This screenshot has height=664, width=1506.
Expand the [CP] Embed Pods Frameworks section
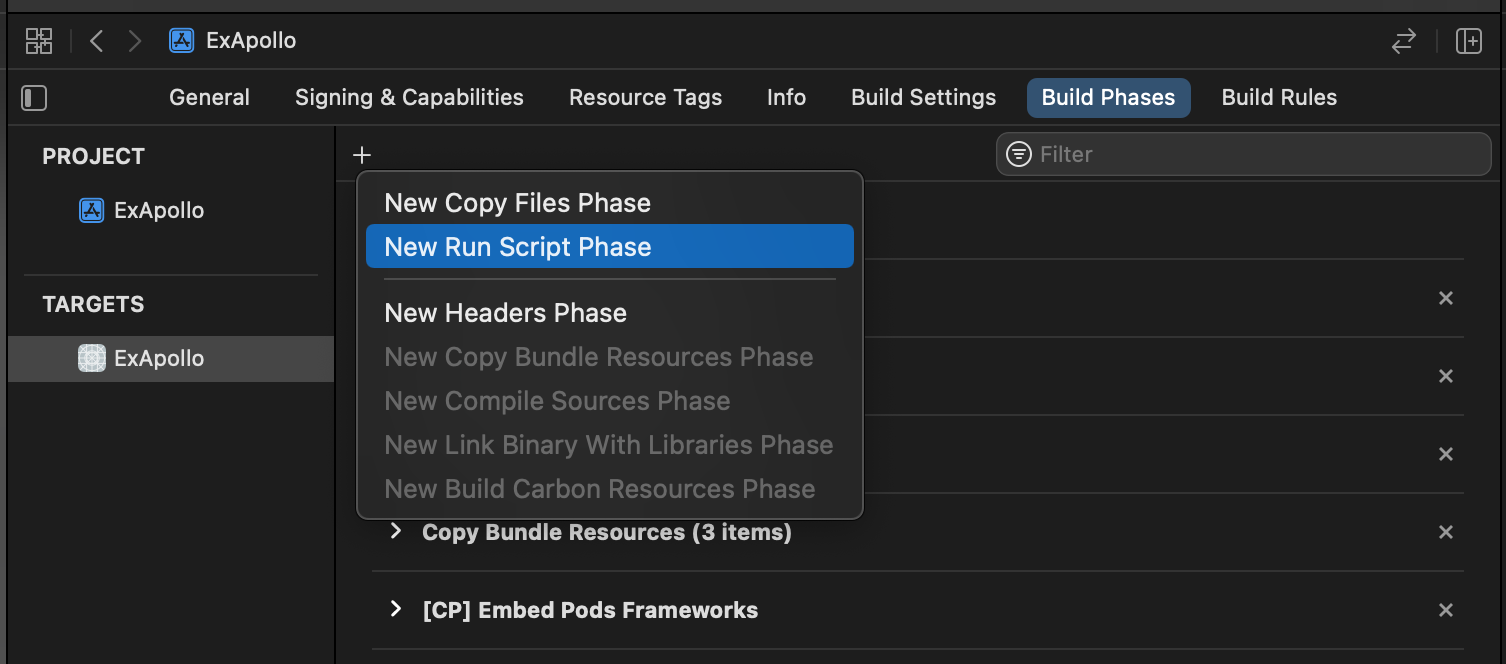pos(396,609)
